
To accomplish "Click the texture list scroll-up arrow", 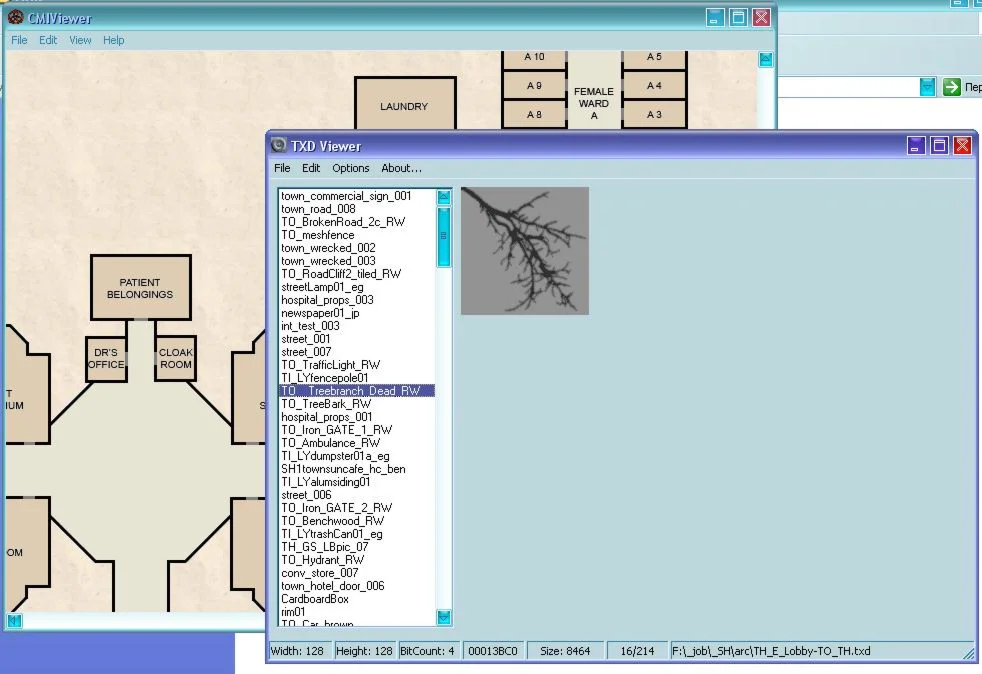I will pyautogui.click(x=444, y=197).
